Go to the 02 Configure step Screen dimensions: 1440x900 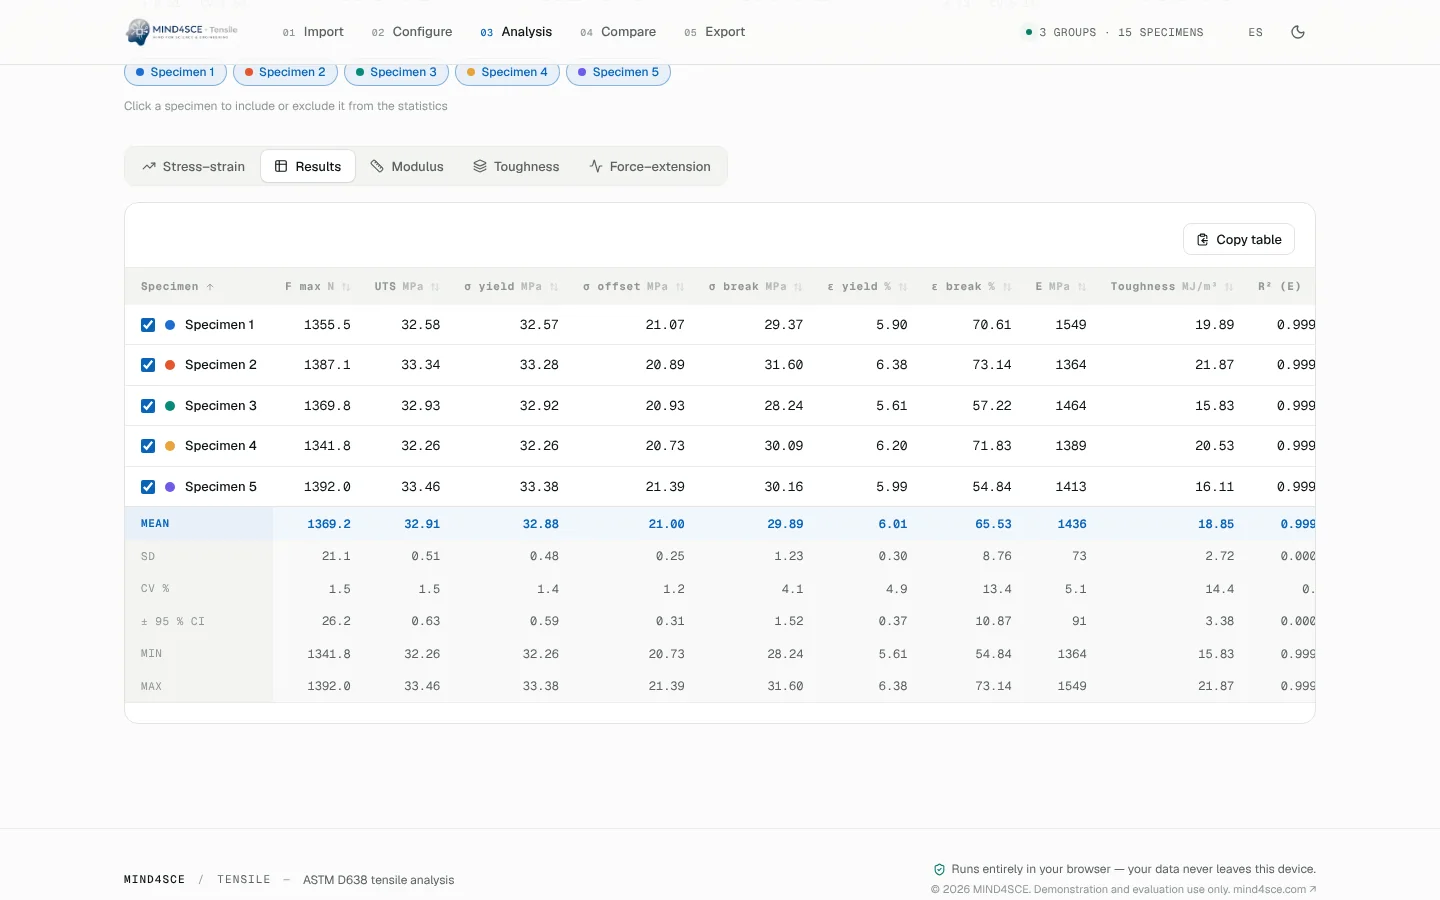[412, 32]
